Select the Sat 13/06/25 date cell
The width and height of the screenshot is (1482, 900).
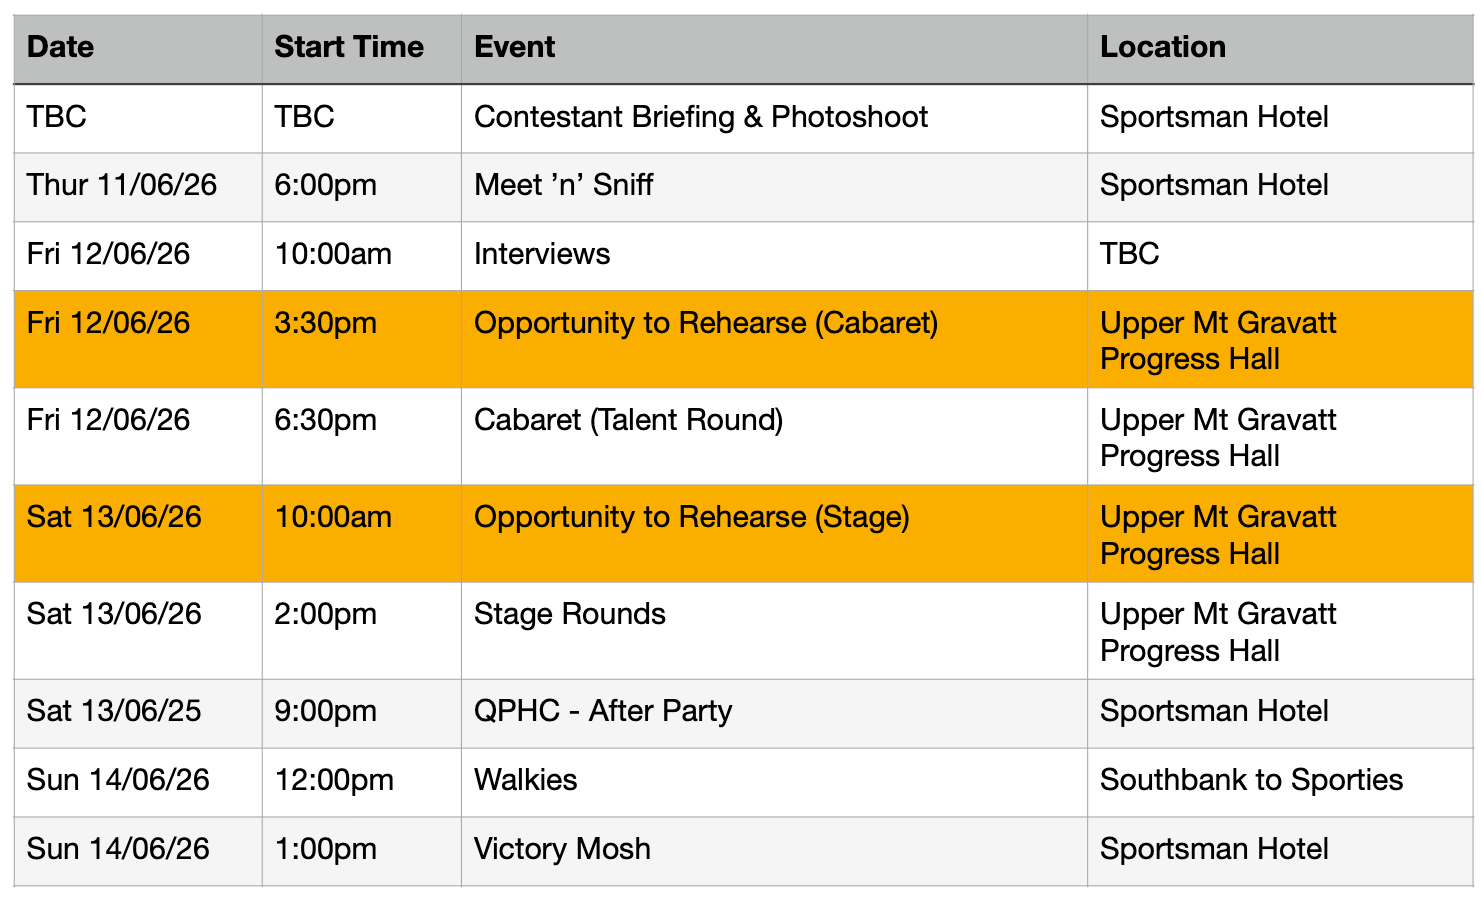138,713
